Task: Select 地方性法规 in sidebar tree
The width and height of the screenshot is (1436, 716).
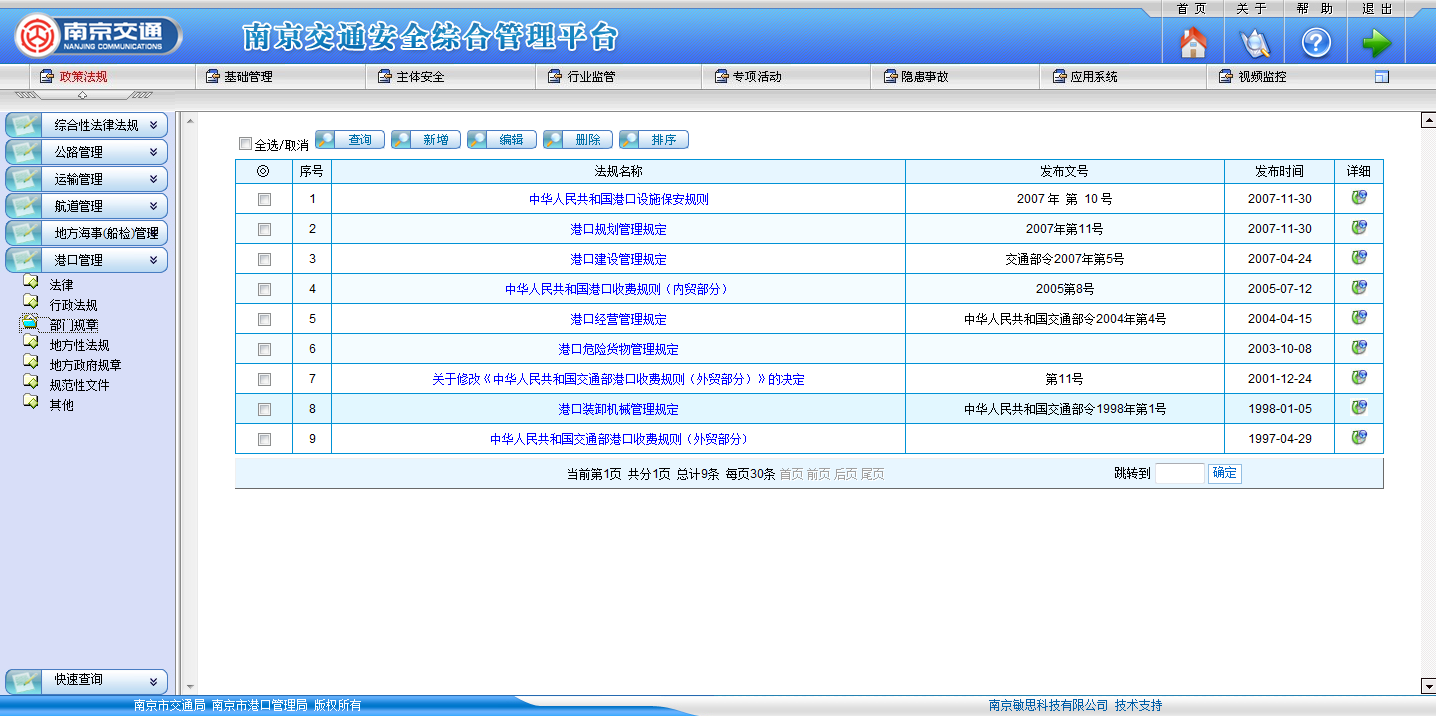Action: 79,345
